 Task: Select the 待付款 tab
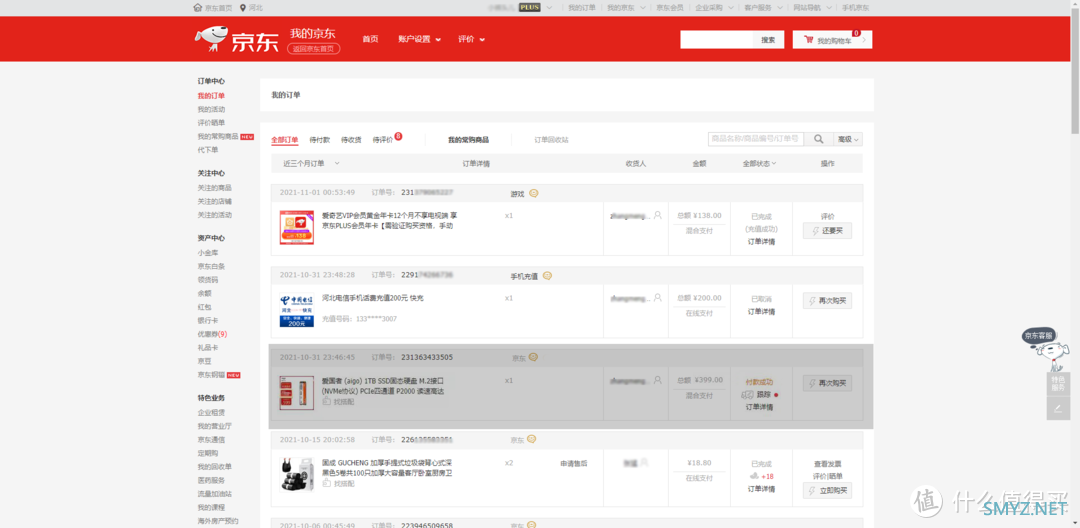click(320, 140)
